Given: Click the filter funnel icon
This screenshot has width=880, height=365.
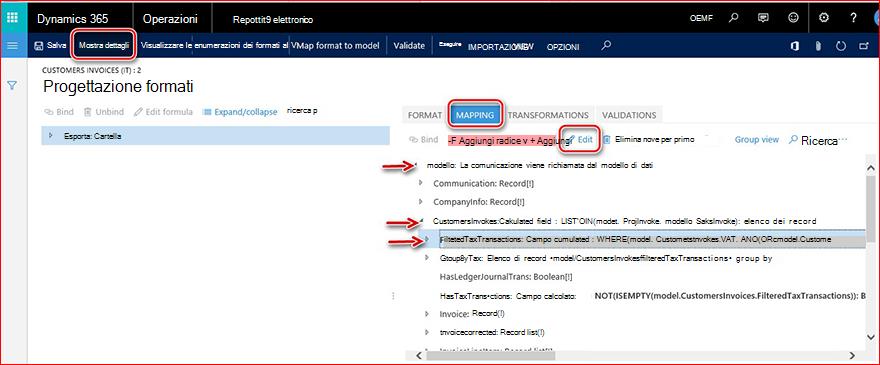Looking at the screenshot, I should [x=12, y=85].
